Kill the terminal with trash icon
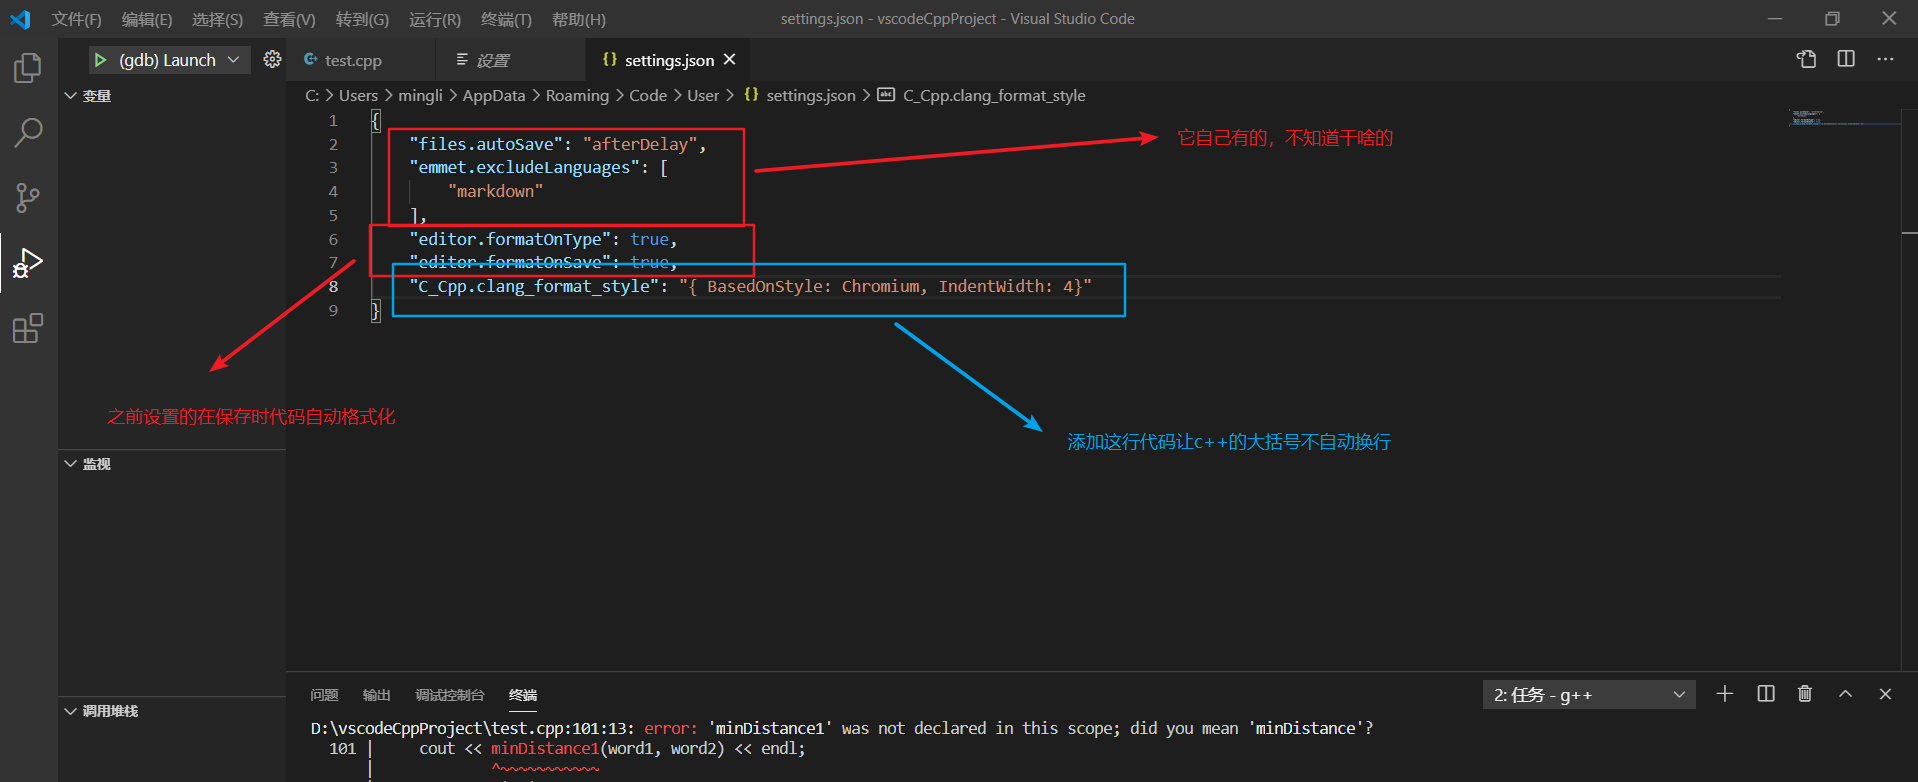The width and height of the screenshot is (1918, 782). pyautogui.click(x=1805, y=694)
